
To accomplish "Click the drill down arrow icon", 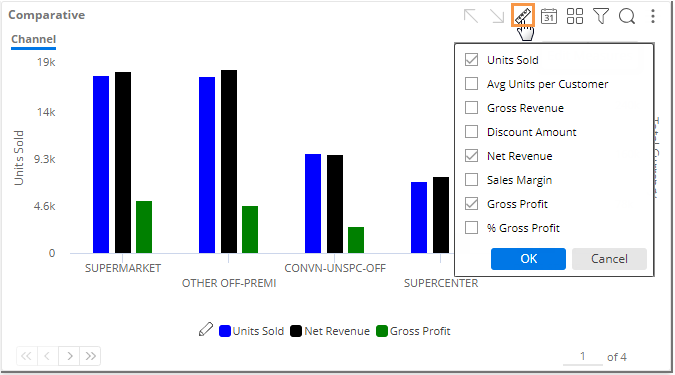I will point(497,16).
